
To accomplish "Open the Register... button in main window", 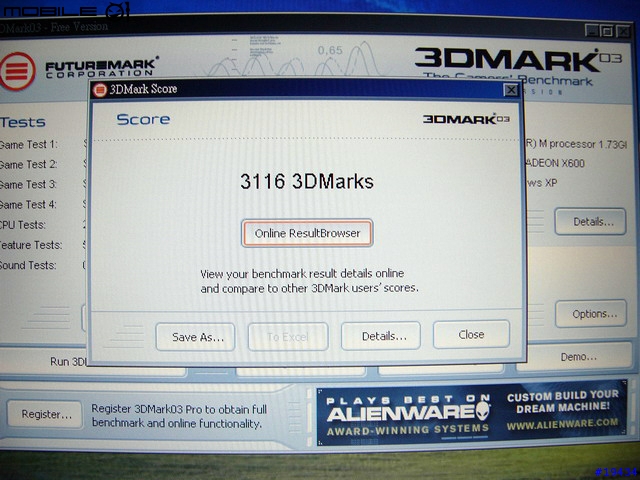I will [x=45, y=414].
